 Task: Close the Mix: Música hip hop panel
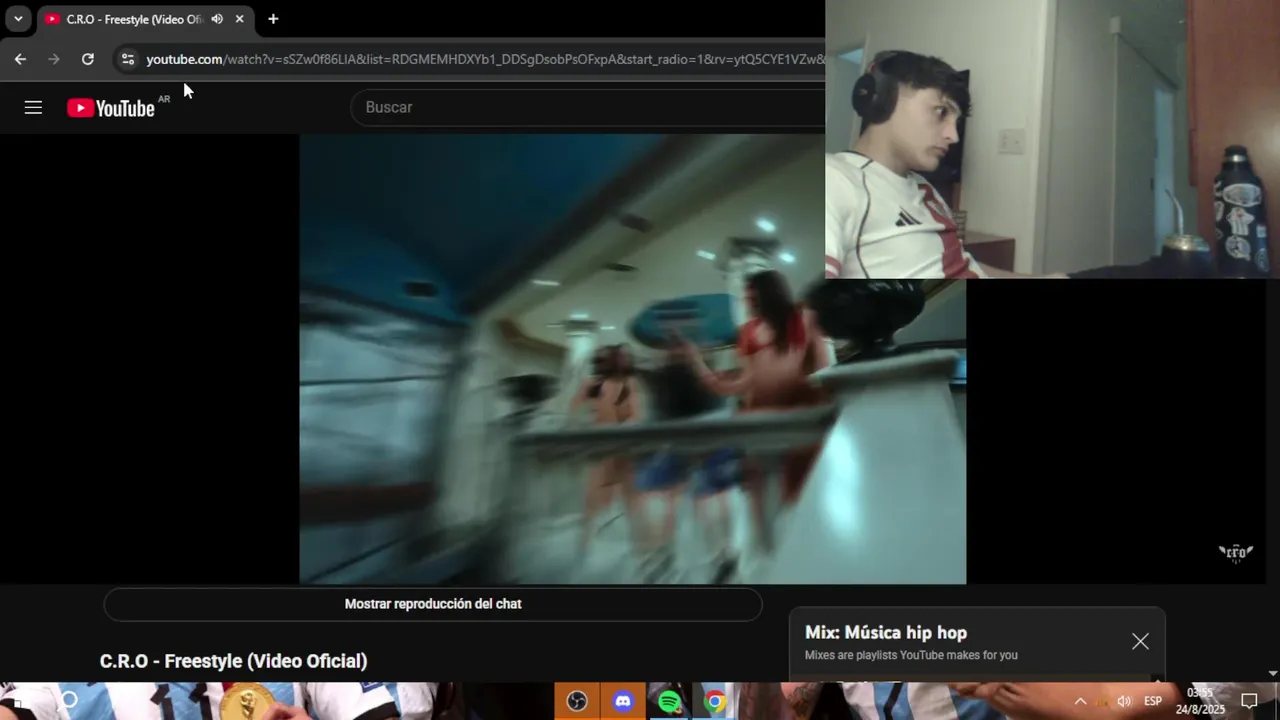coord(1140,642)
